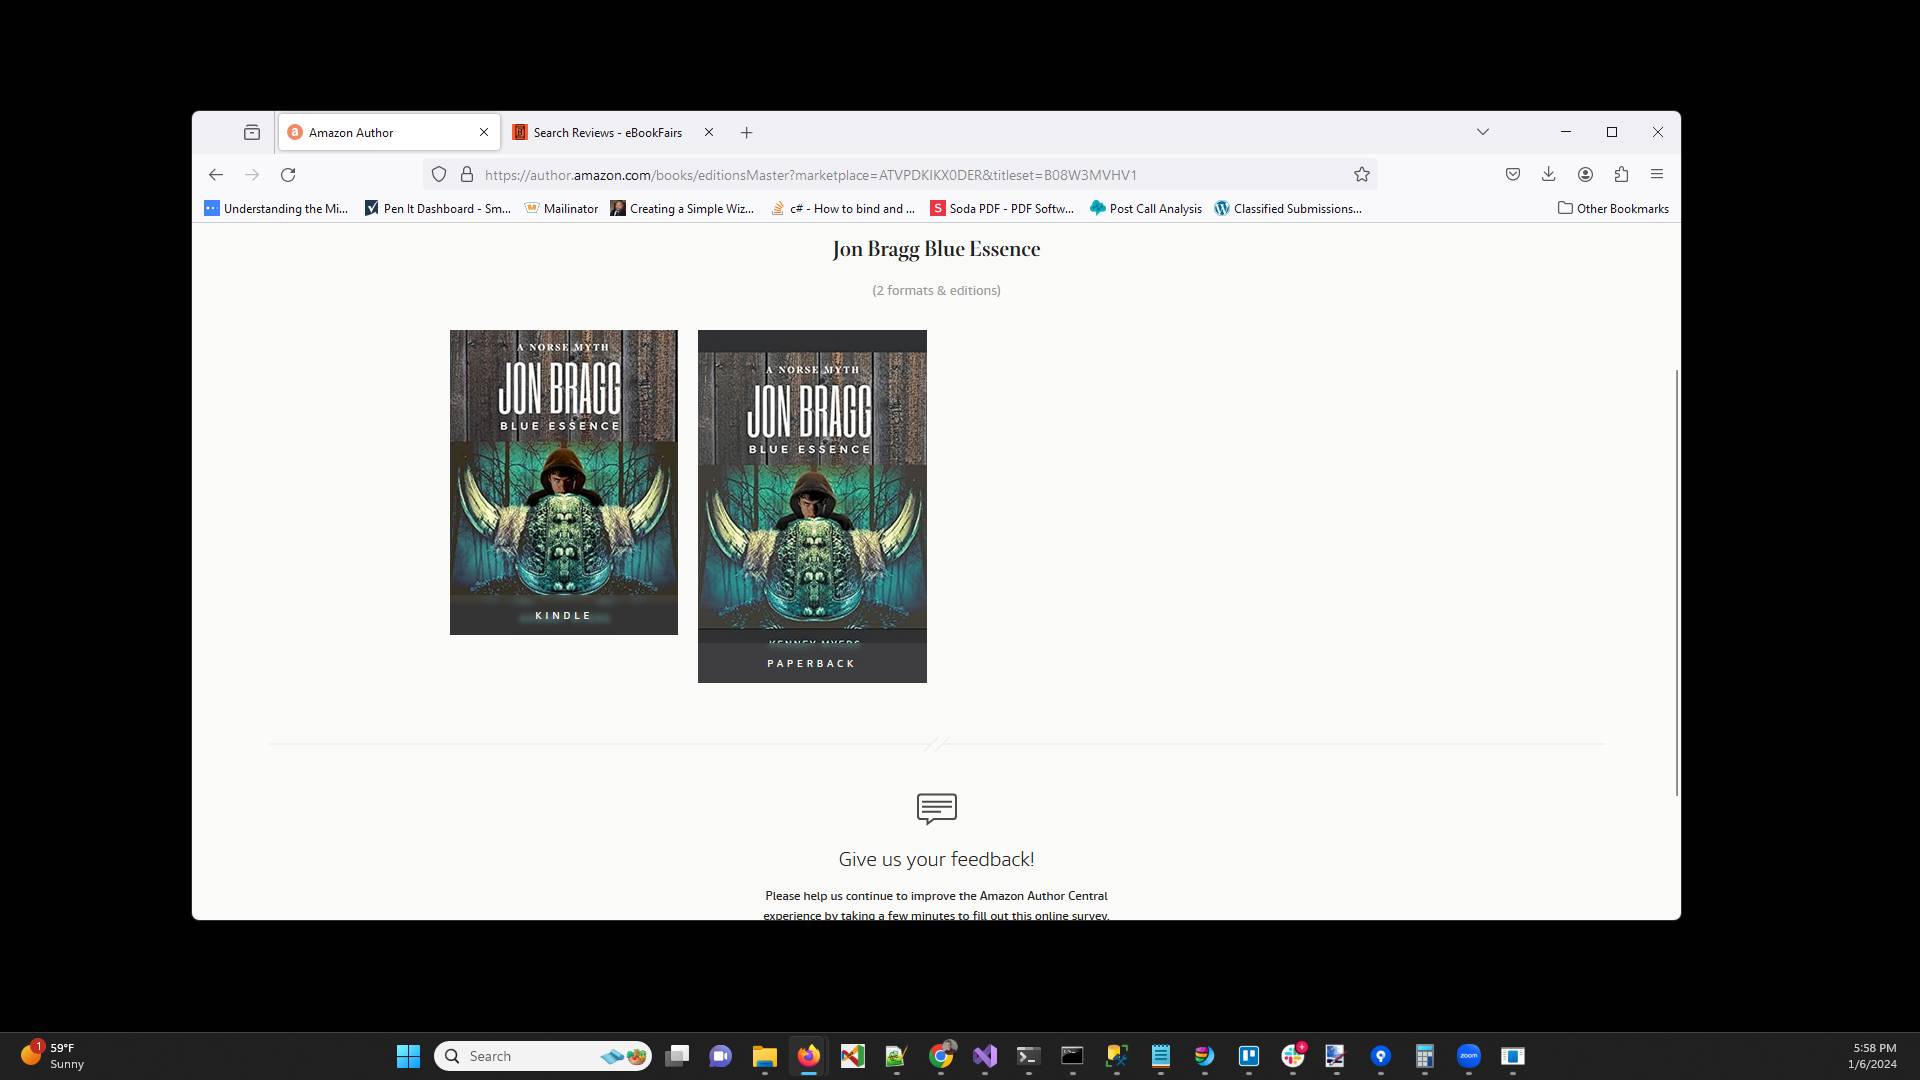The width and height of the screenshot is (1920, 1080).
Task: Open the Mailinator bookmark
Action: click(562, 208)
